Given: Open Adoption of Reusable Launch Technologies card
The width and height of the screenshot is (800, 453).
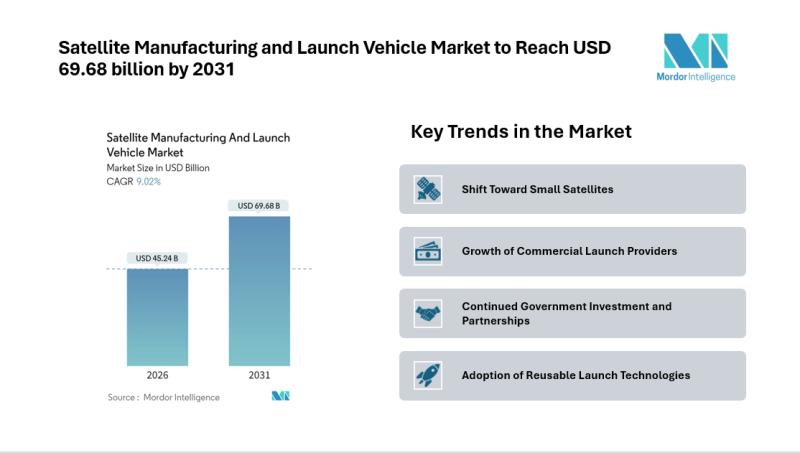Looking at the screenshot, I should [572, 375].
